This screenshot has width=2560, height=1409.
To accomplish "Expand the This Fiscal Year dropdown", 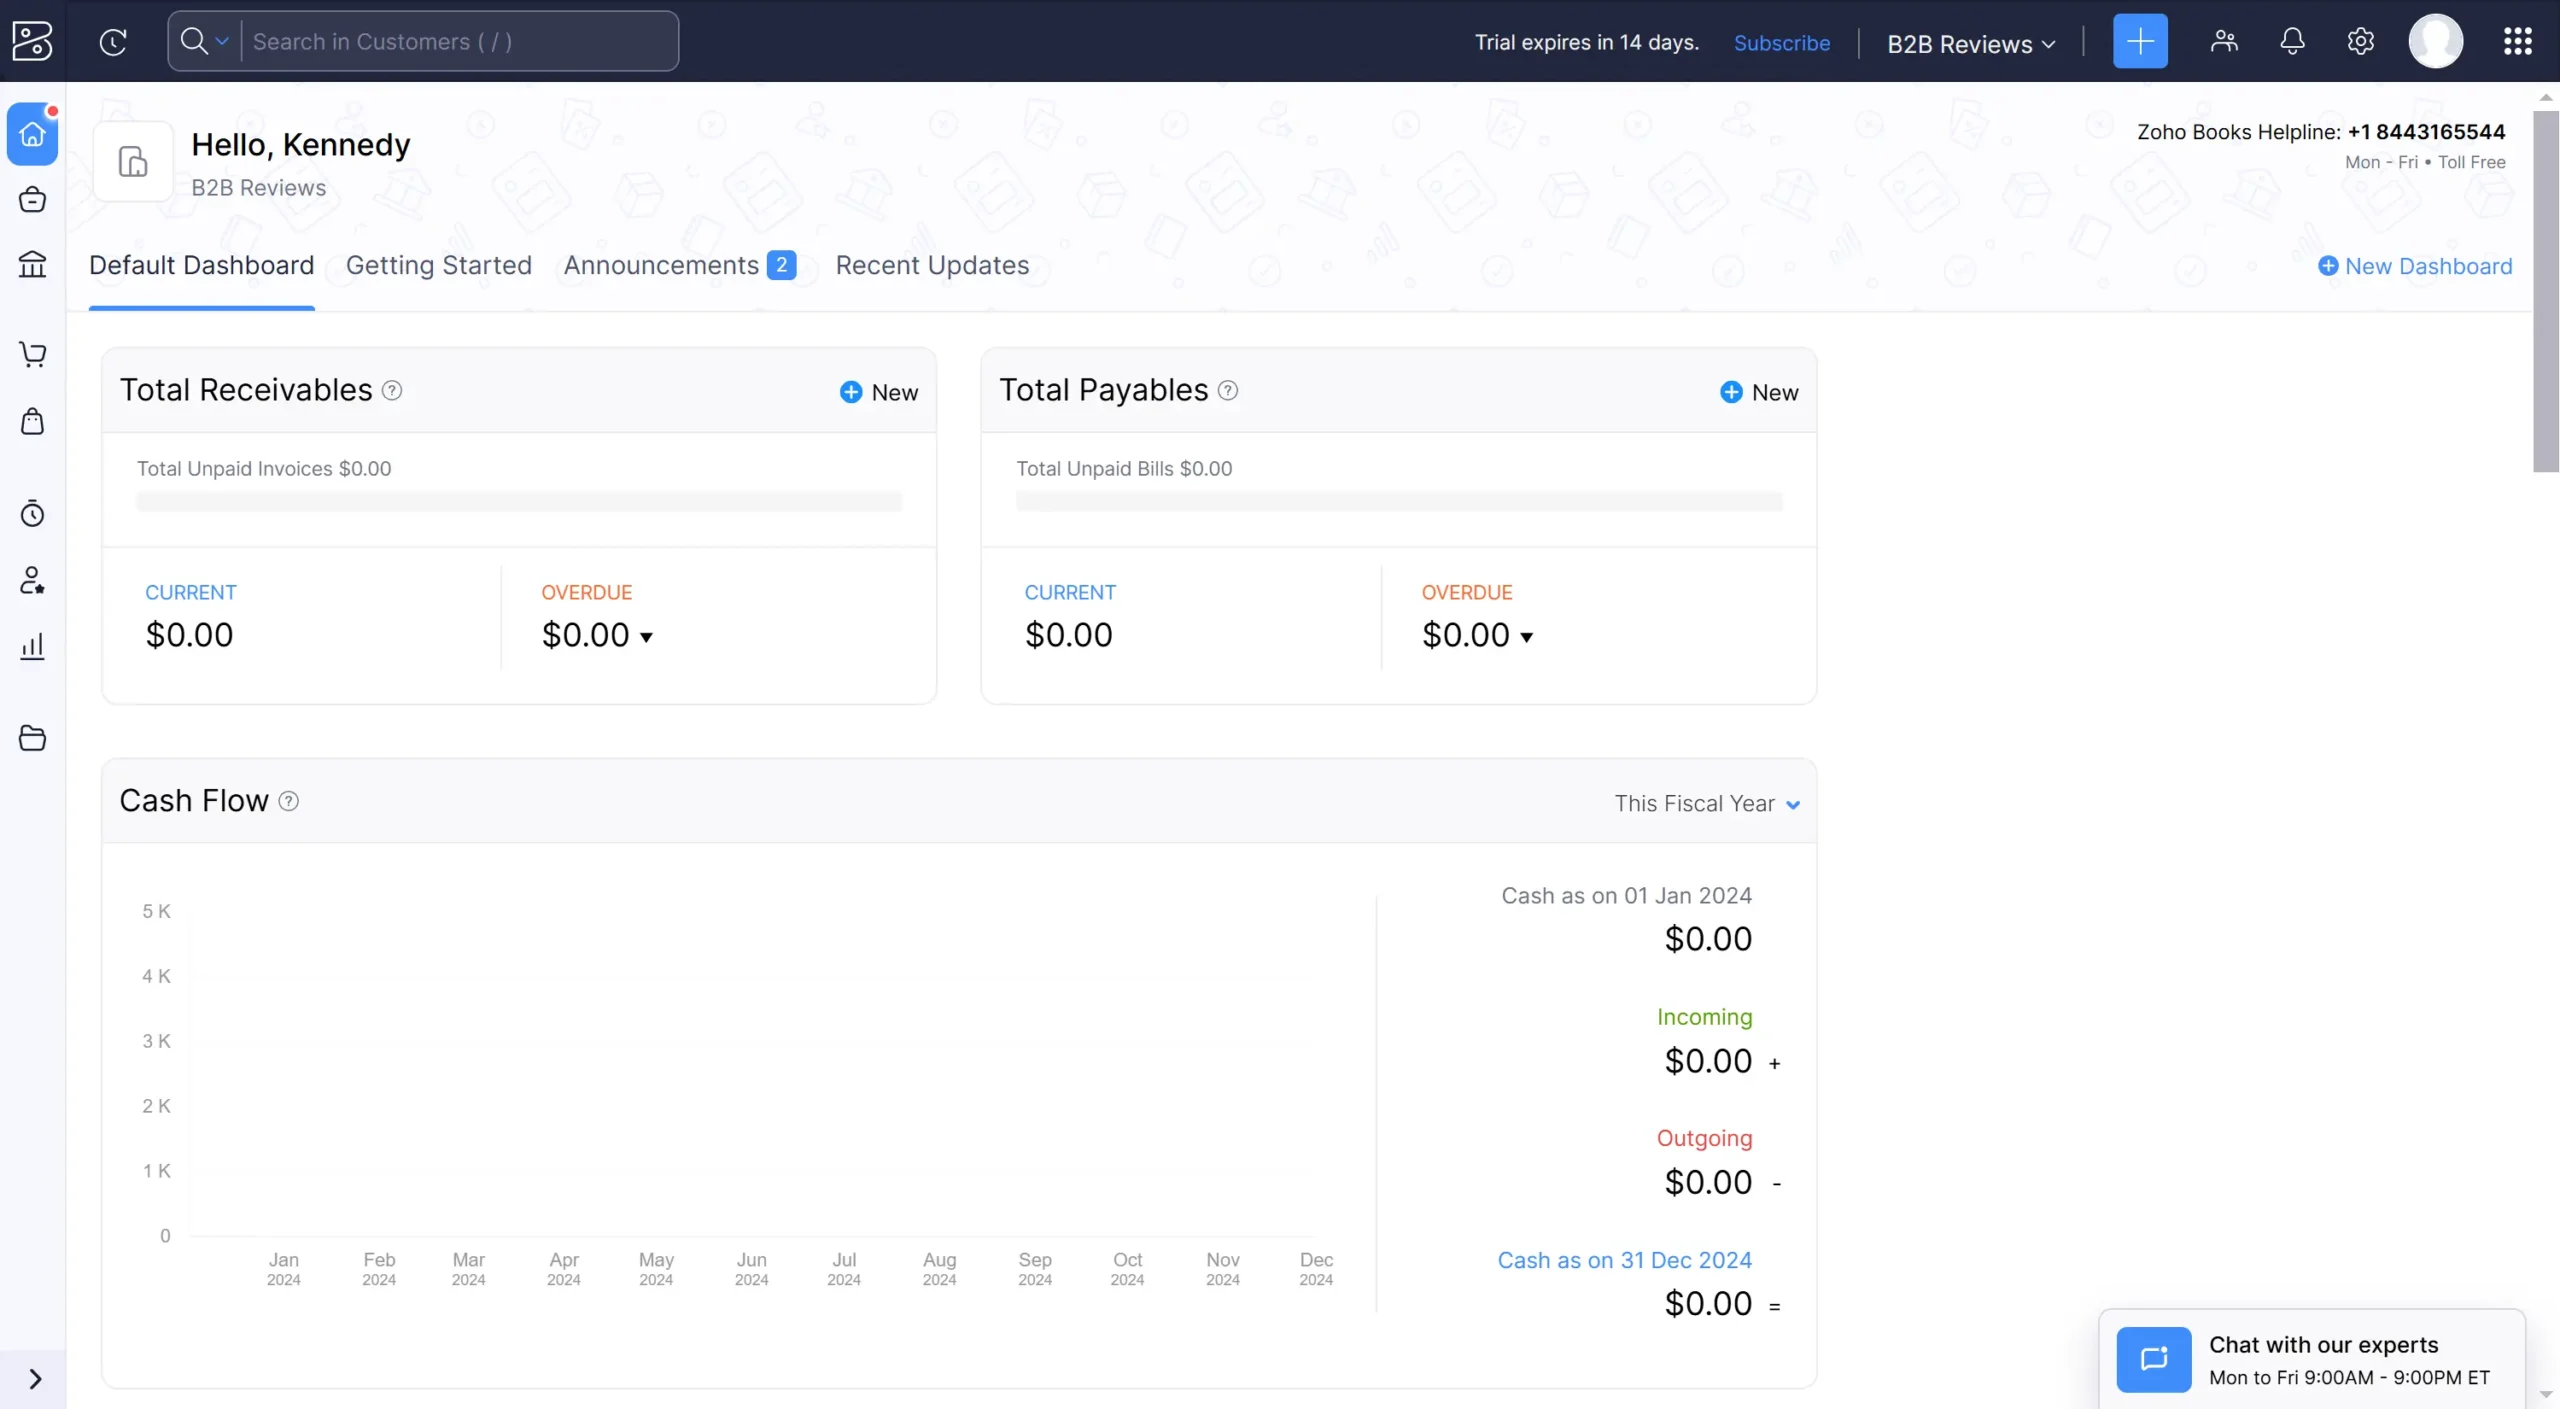I will 1706,803.
